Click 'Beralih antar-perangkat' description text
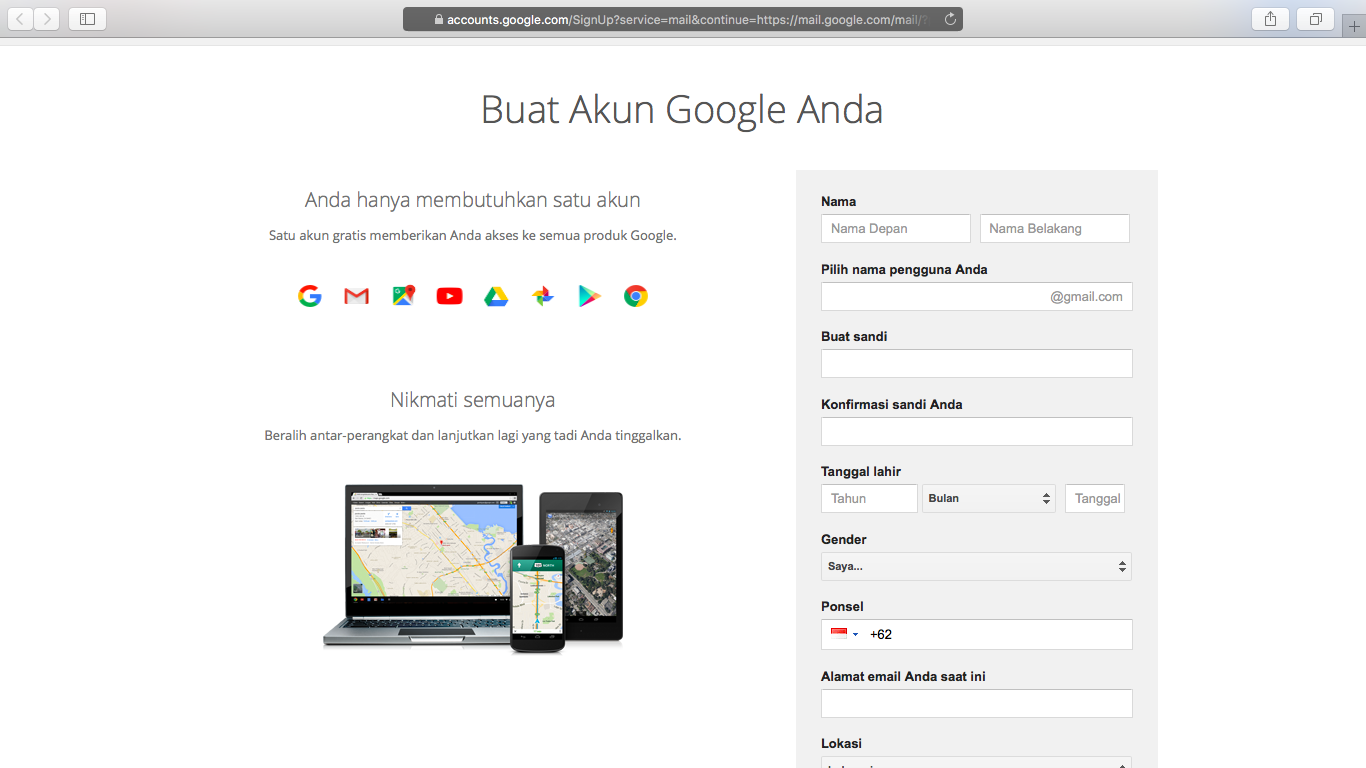Screen dimensions: 1366x768 [473, 436]
